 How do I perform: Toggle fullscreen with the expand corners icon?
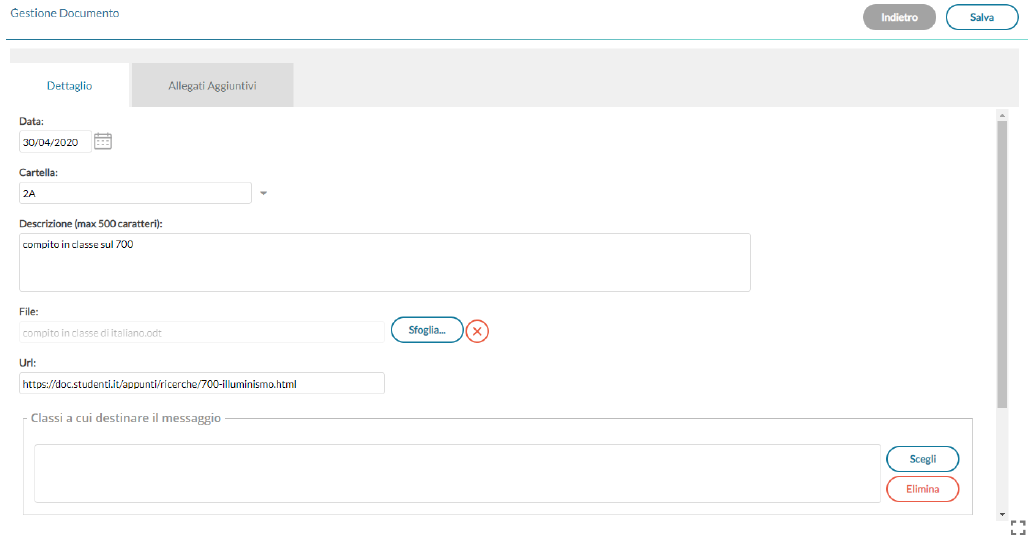point(1018,527)
